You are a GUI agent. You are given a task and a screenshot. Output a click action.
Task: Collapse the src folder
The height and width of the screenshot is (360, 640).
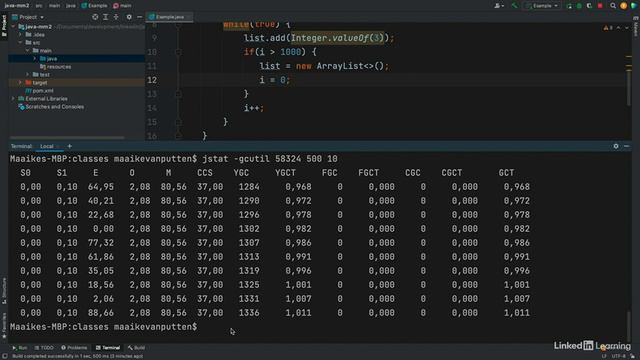tap(20, 42)
